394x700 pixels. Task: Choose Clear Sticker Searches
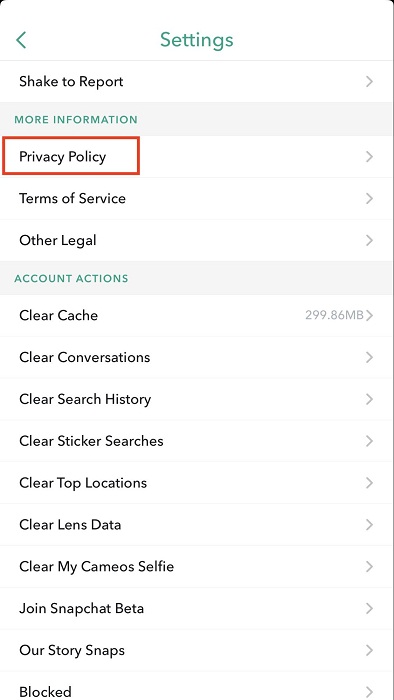[x=197, y=441]
